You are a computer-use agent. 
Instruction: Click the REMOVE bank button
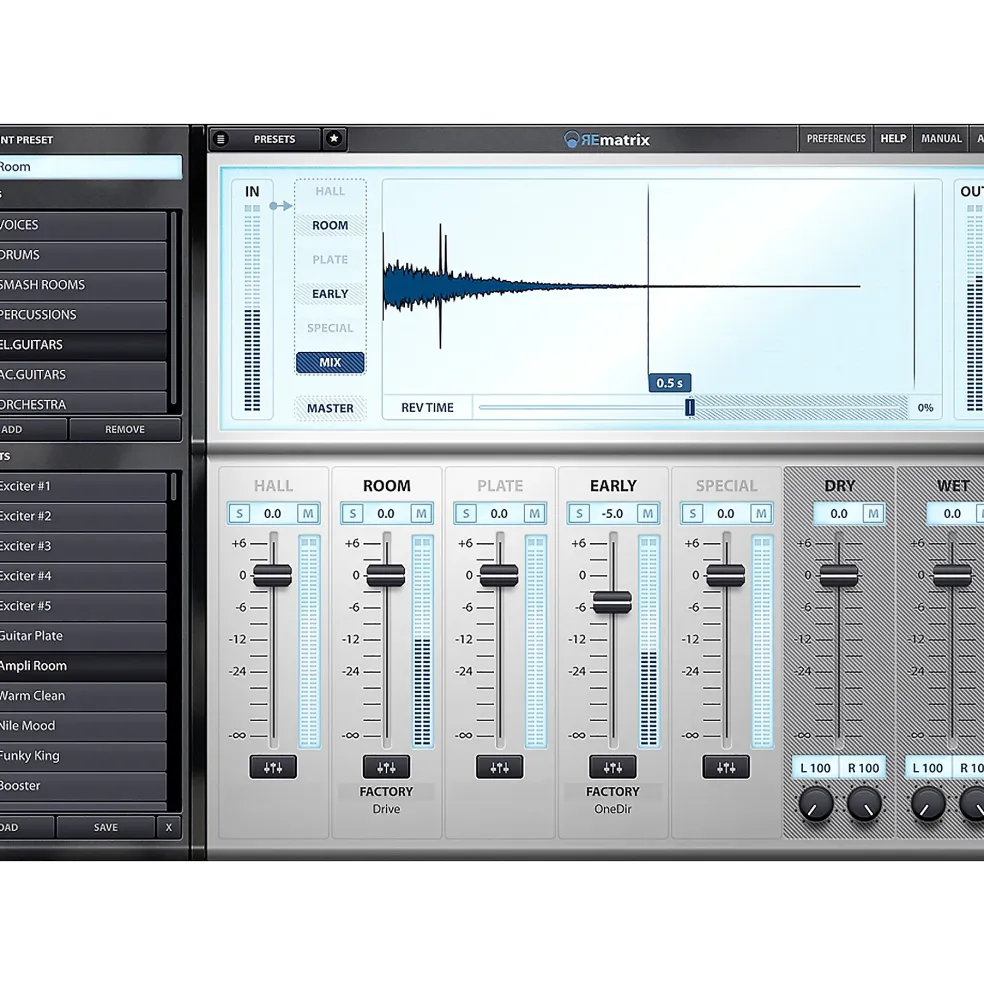point(124,429)
